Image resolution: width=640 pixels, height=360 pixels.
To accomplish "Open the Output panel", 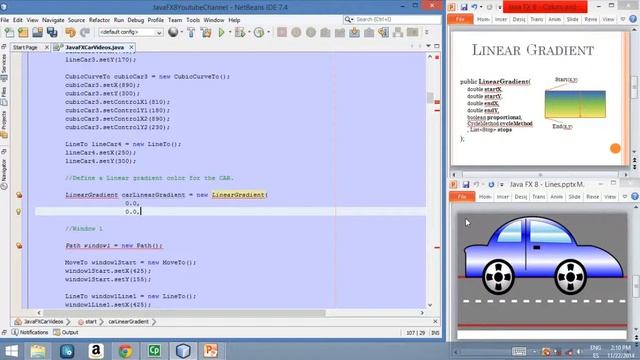I will pyautogui.click(x=66, y=333).
